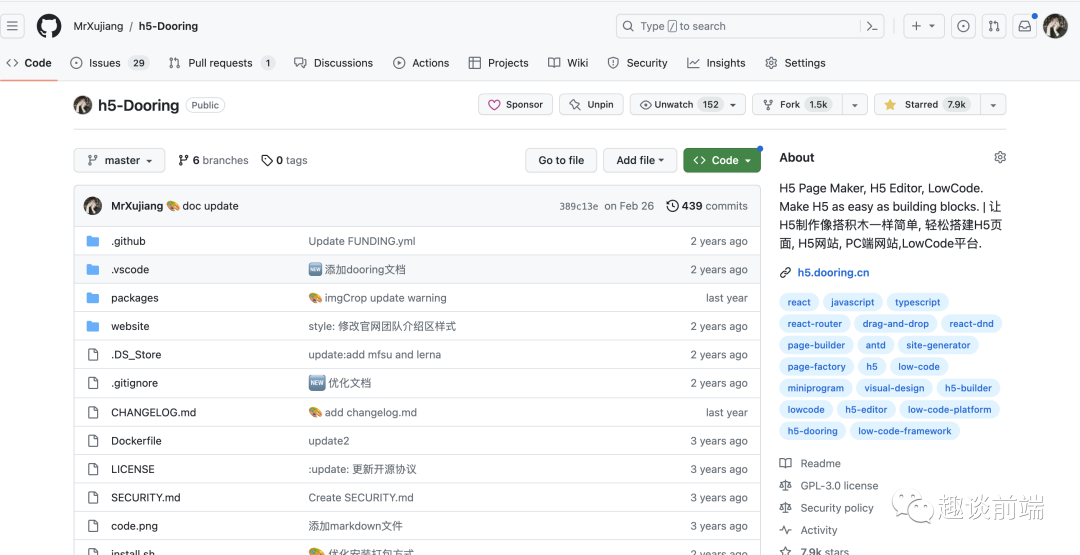Open the hamburger navigation menu
The height and width of the screenshot is (555, 1080).
coord(14,26)
